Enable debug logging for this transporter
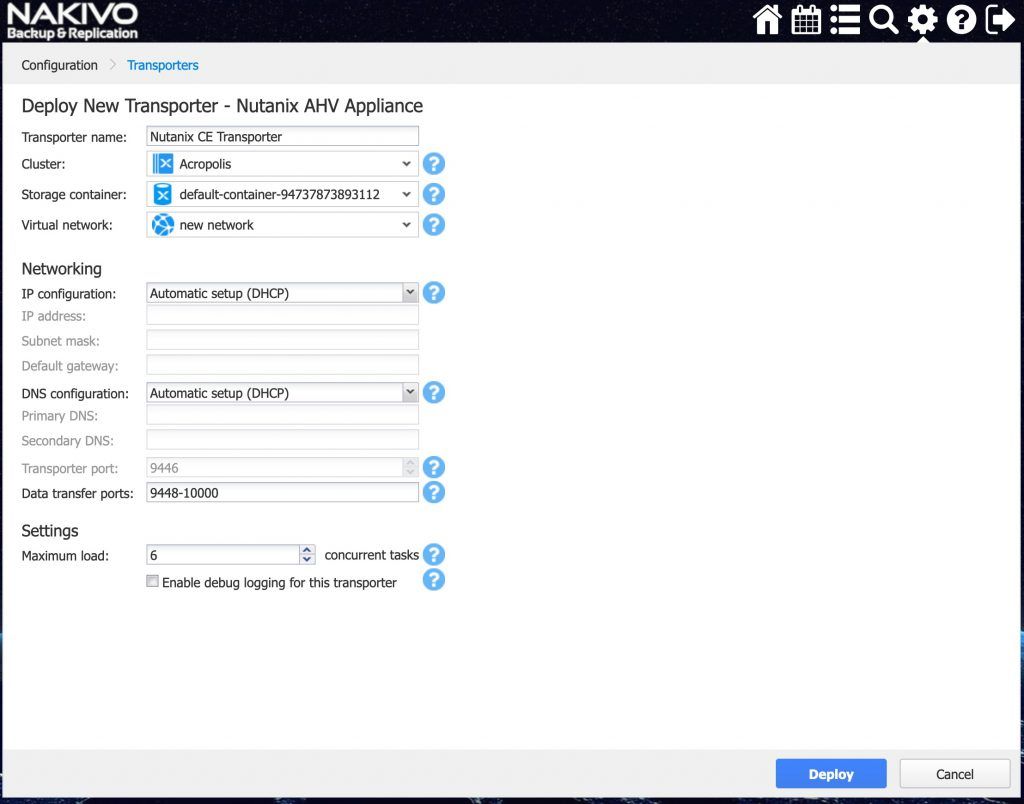This screenshot has width=1024, height=804. click(x=152, y=581)
